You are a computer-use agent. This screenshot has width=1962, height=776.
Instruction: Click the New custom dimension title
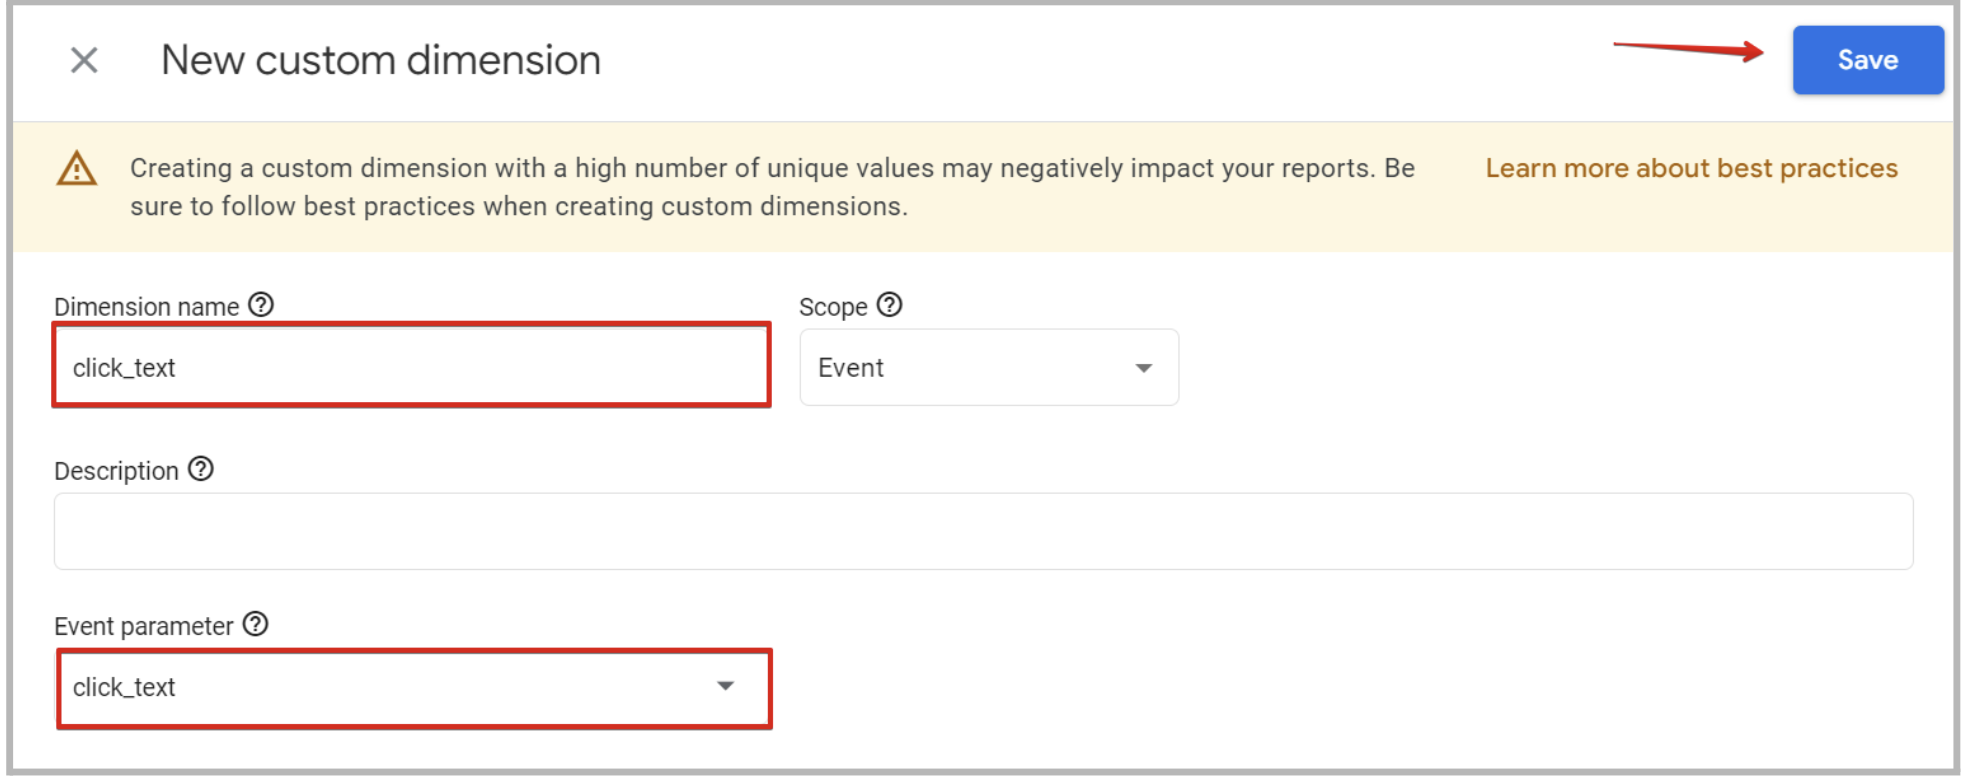click(x=381, y=60)
